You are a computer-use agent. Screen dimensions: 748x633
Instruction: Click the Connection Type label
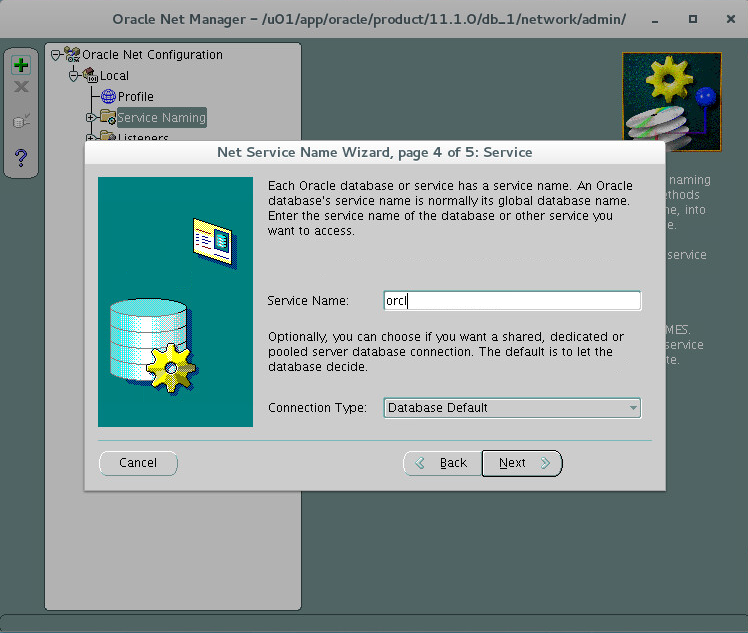coord(317,408)
